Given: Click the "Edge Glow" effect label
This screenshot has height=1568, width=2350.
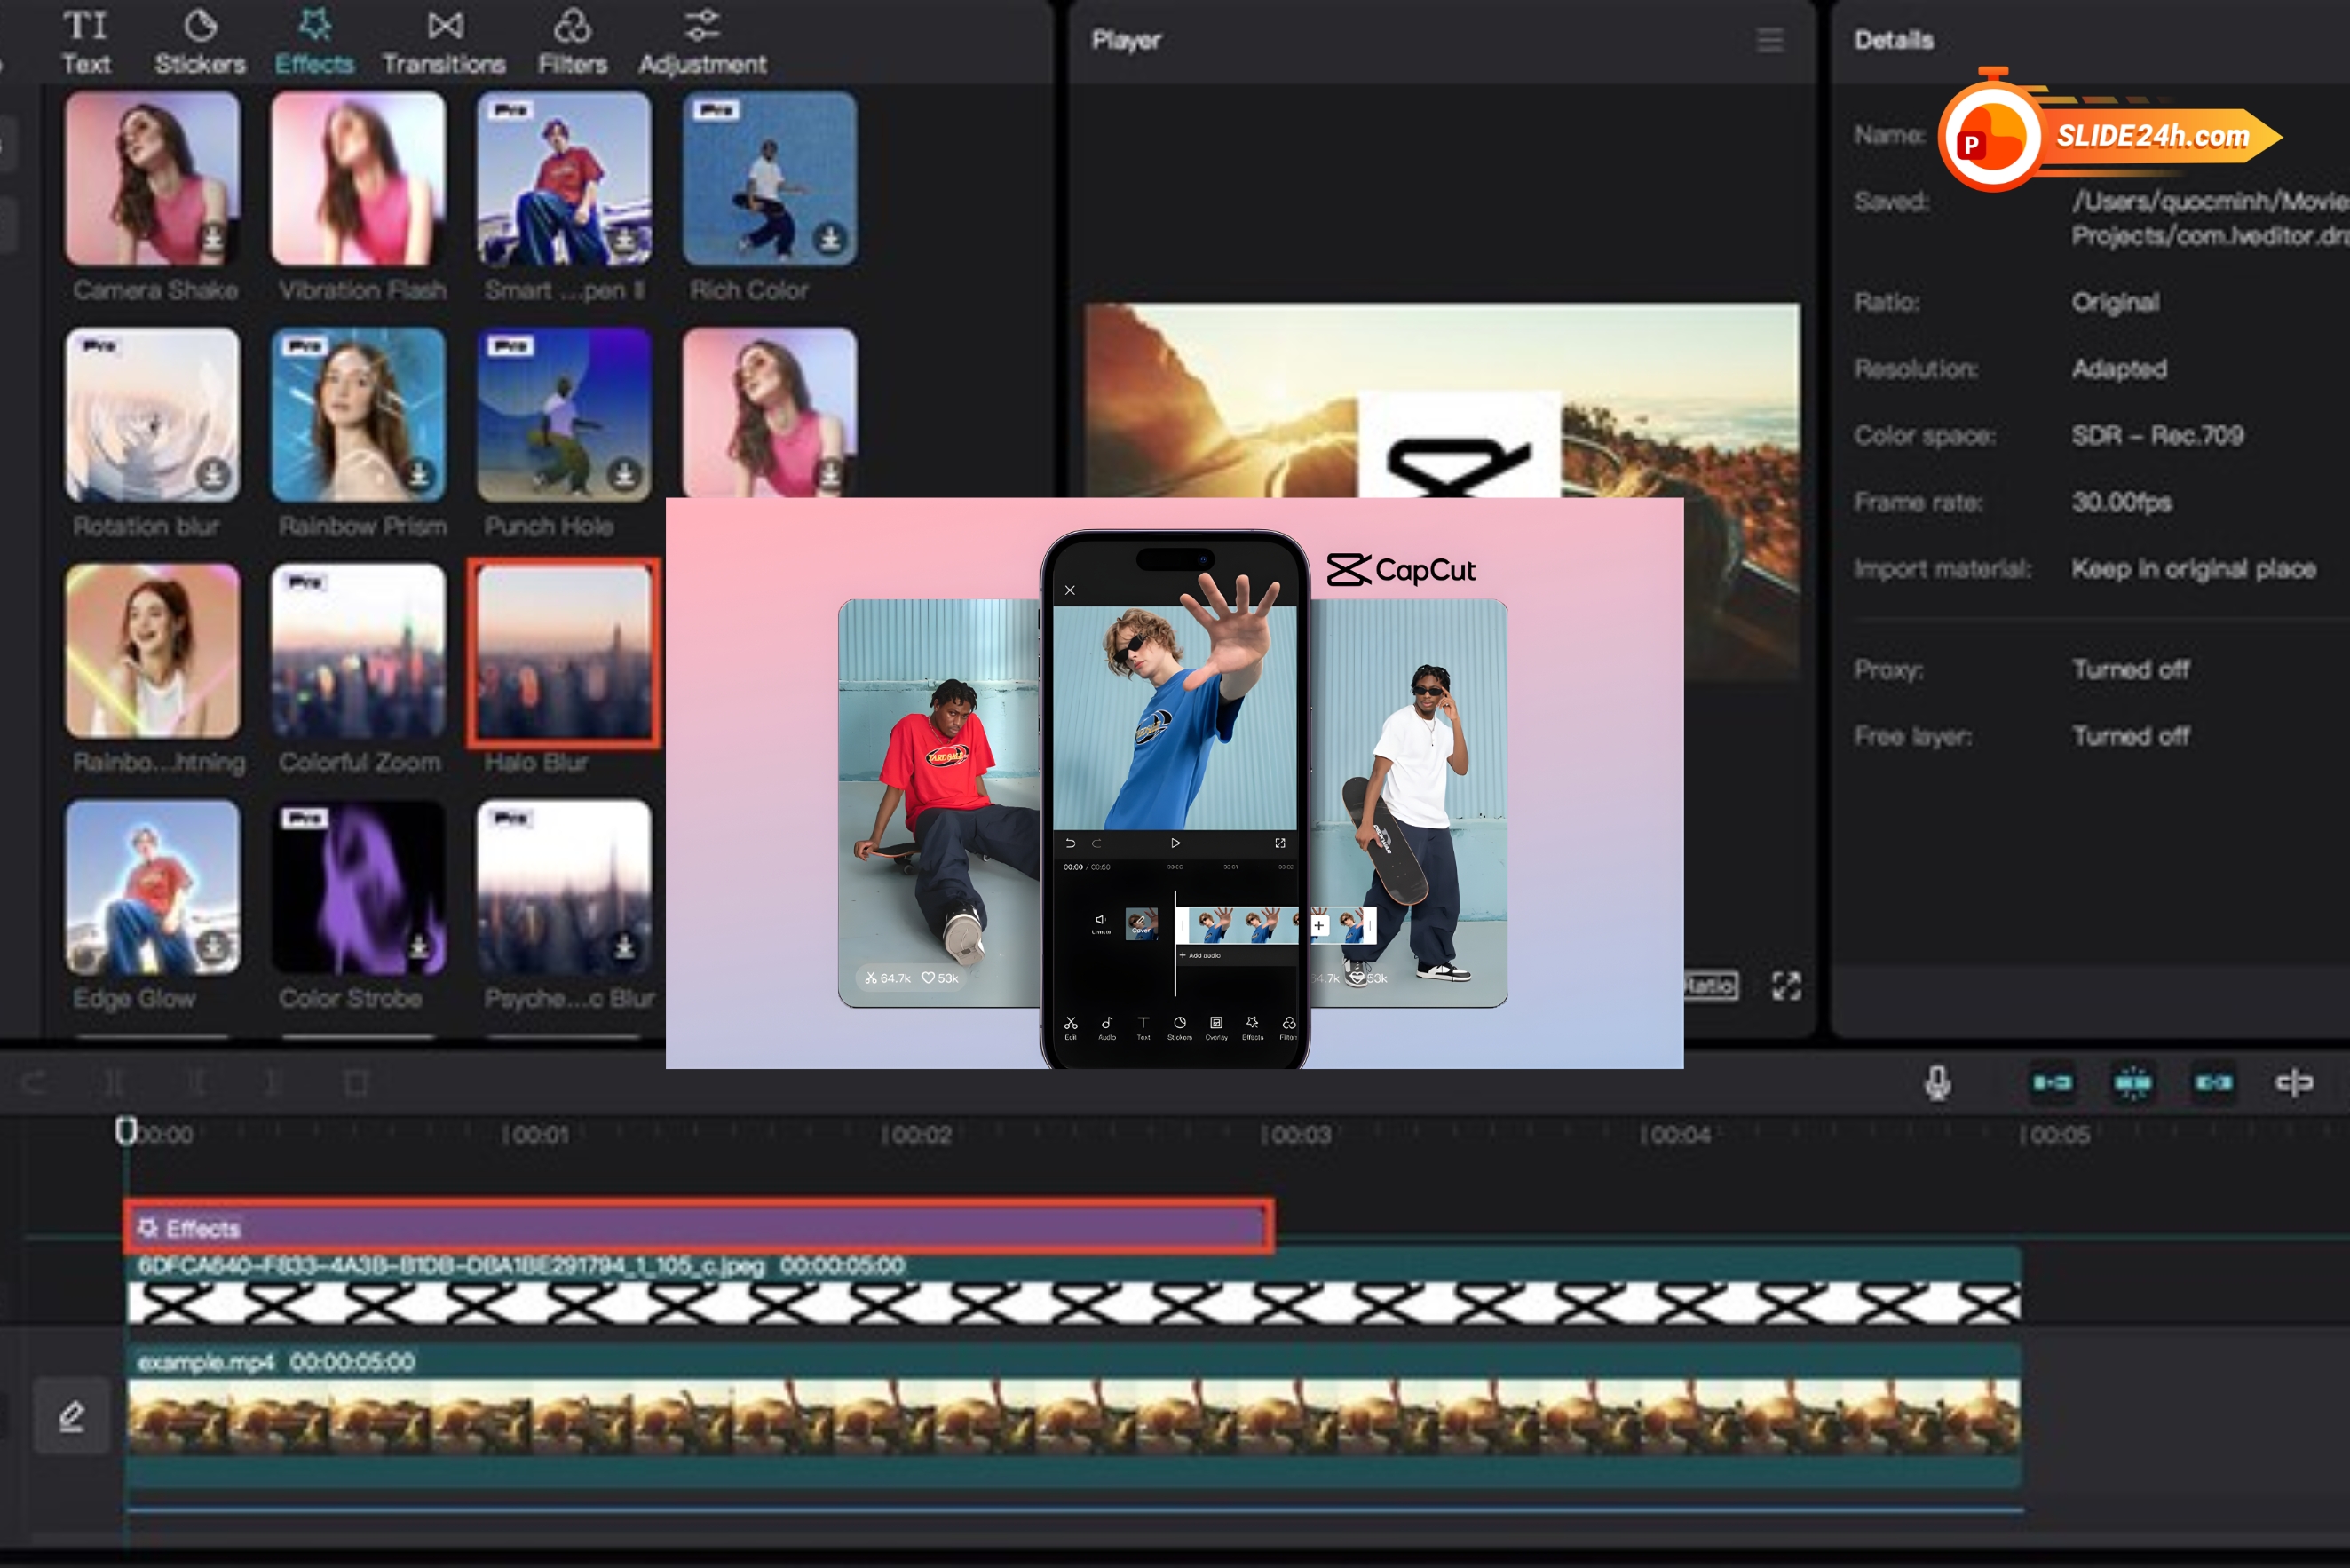Looking at the screenshot, I should [134, 998].
